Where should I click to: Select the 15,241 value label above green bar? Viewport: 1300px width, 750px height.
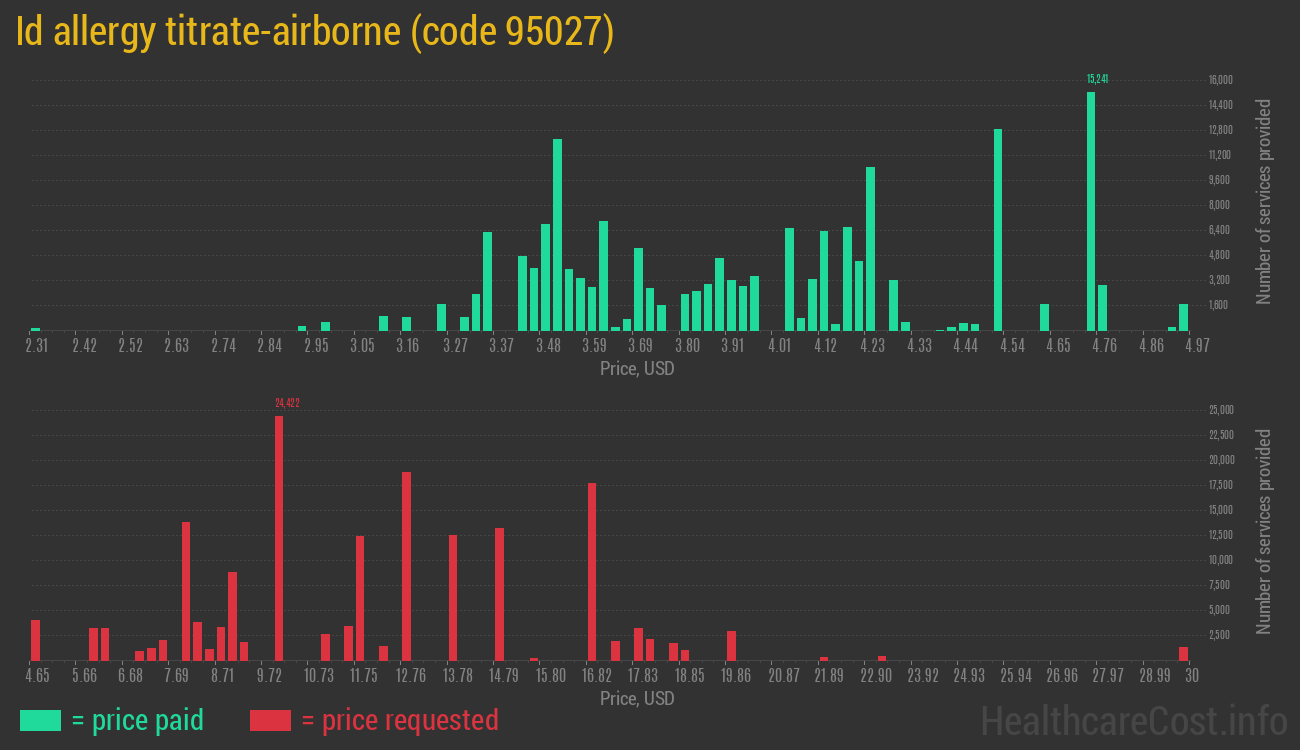[x=1097, y=79]
